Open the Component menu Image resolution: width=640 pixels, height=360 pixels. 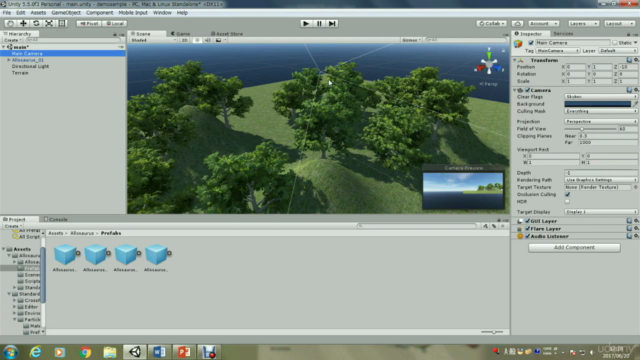tap(99, 13)
